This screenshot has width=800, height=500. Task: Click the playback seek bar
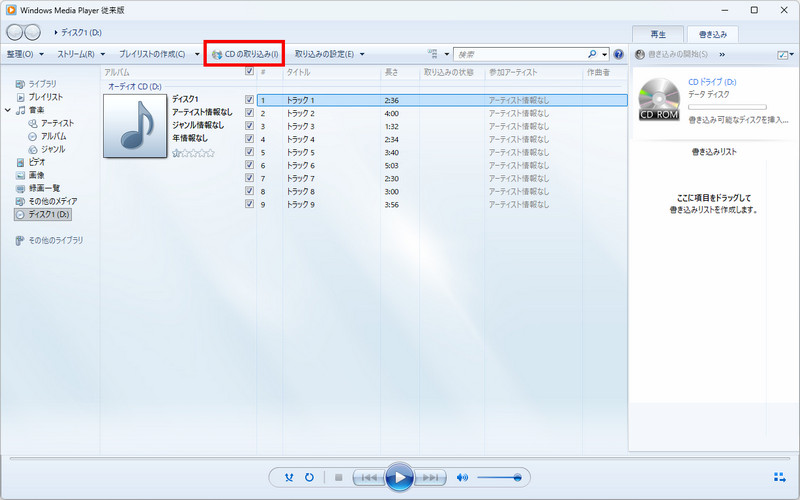point(399,459)
